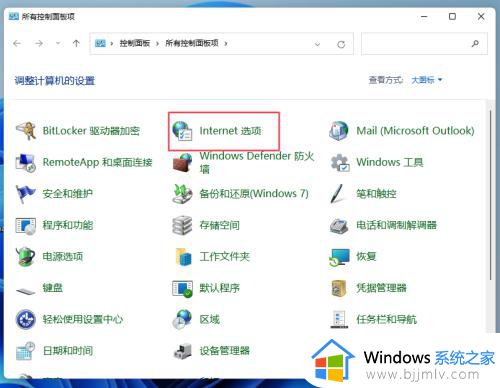Open 存储空间 text label
The image size is (500, 388).
coord(219,225)
